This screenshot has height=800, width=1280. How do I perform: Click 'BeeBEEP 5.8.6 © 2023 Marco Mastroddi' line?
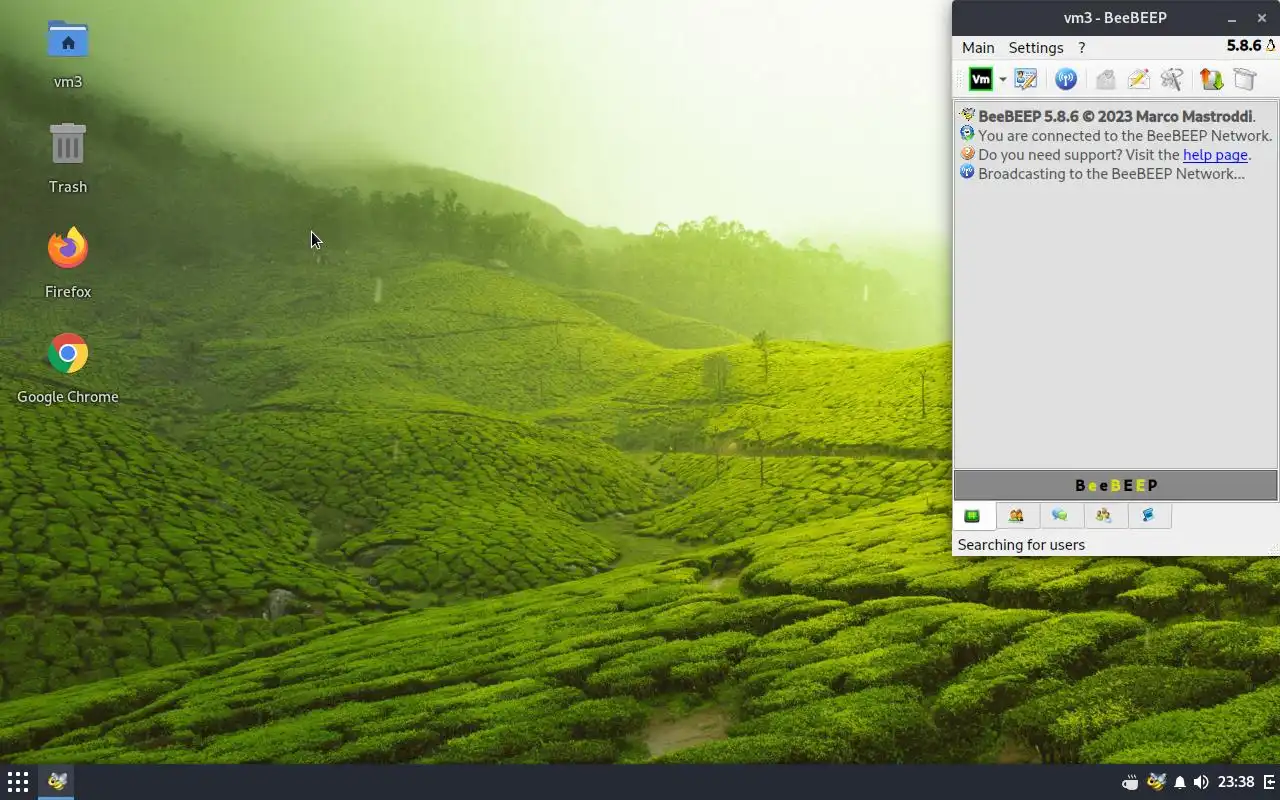point(1116,117)
